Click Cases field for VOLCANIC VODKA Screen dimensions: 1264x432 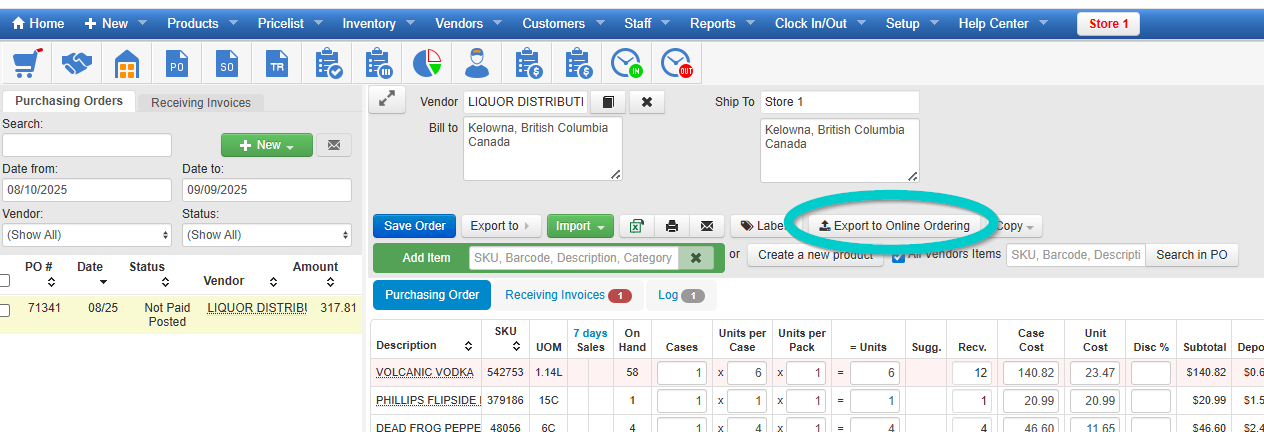[x=682, y=373]
